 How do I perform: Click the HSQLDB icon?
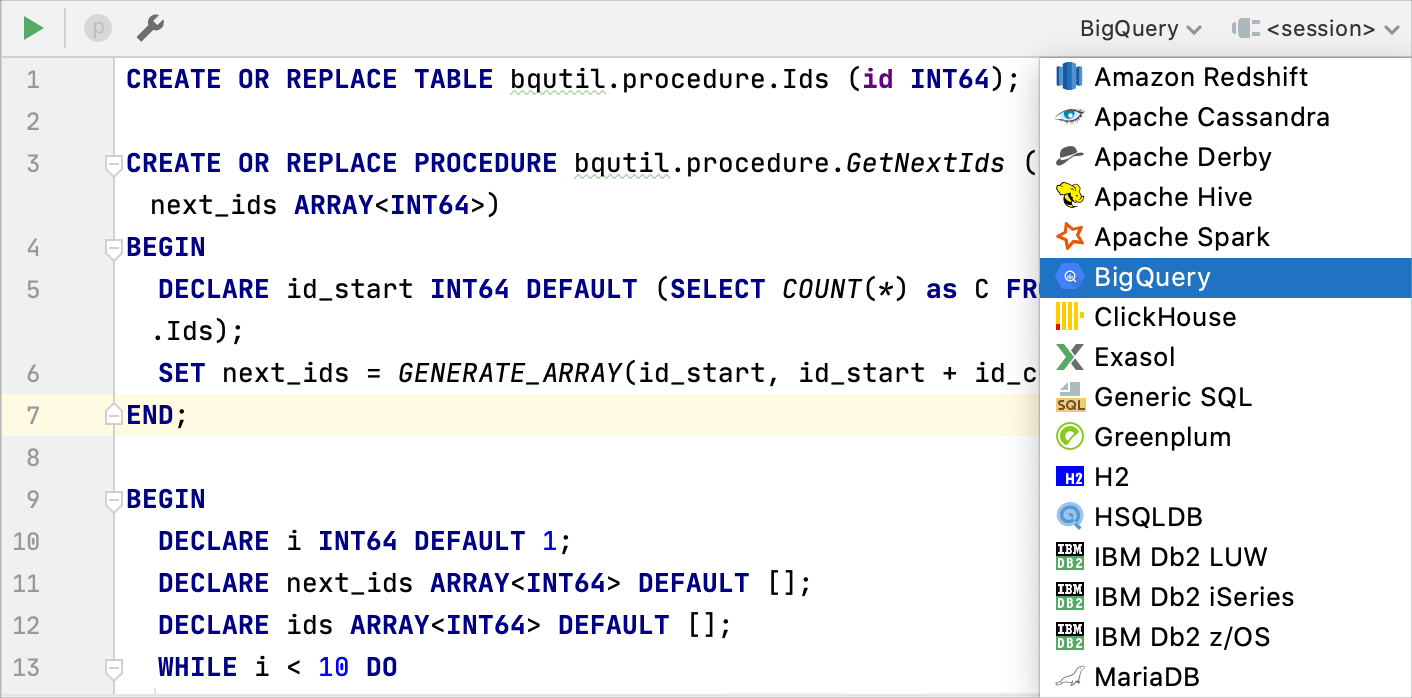point(1070,517)
